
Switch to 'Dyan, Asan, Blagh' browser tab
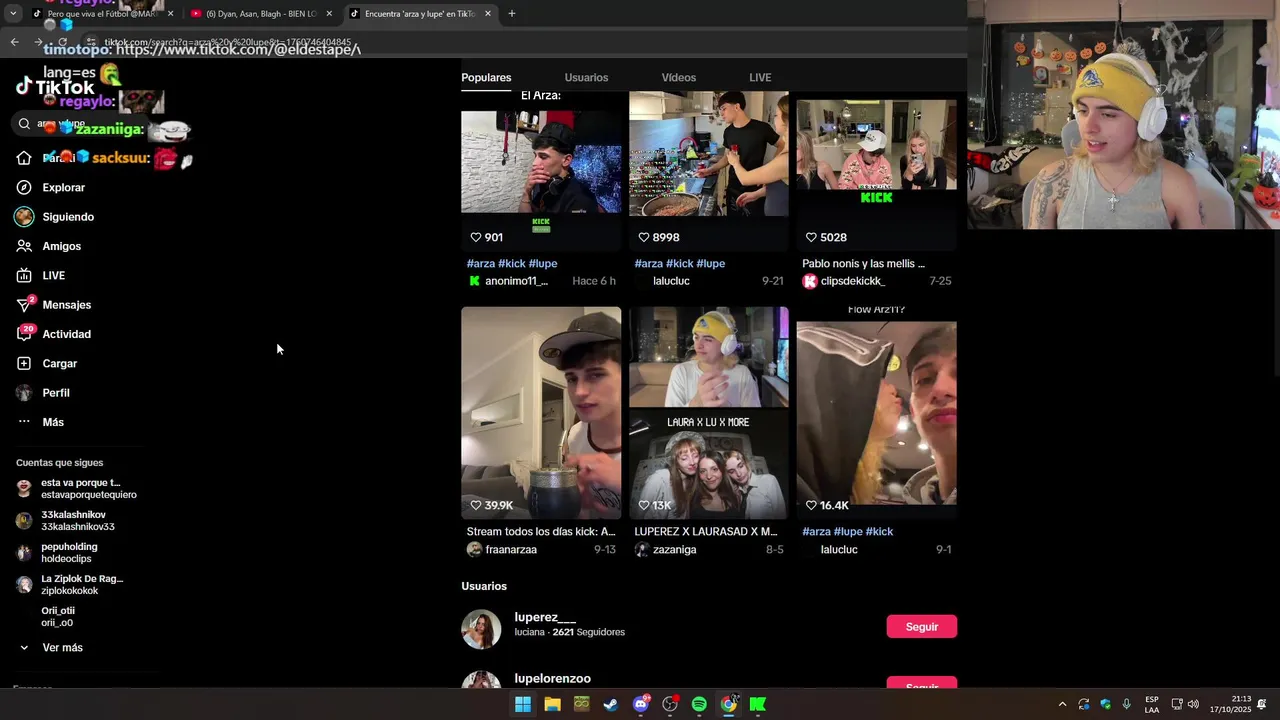click(262, 14)
